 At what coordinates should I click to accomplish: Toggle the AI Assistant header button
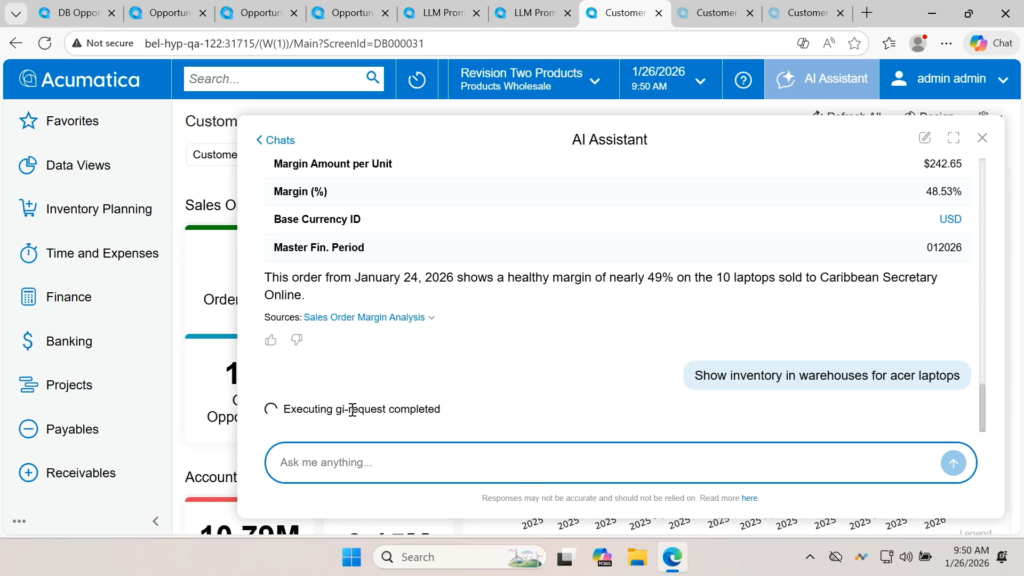pos(822,79)
